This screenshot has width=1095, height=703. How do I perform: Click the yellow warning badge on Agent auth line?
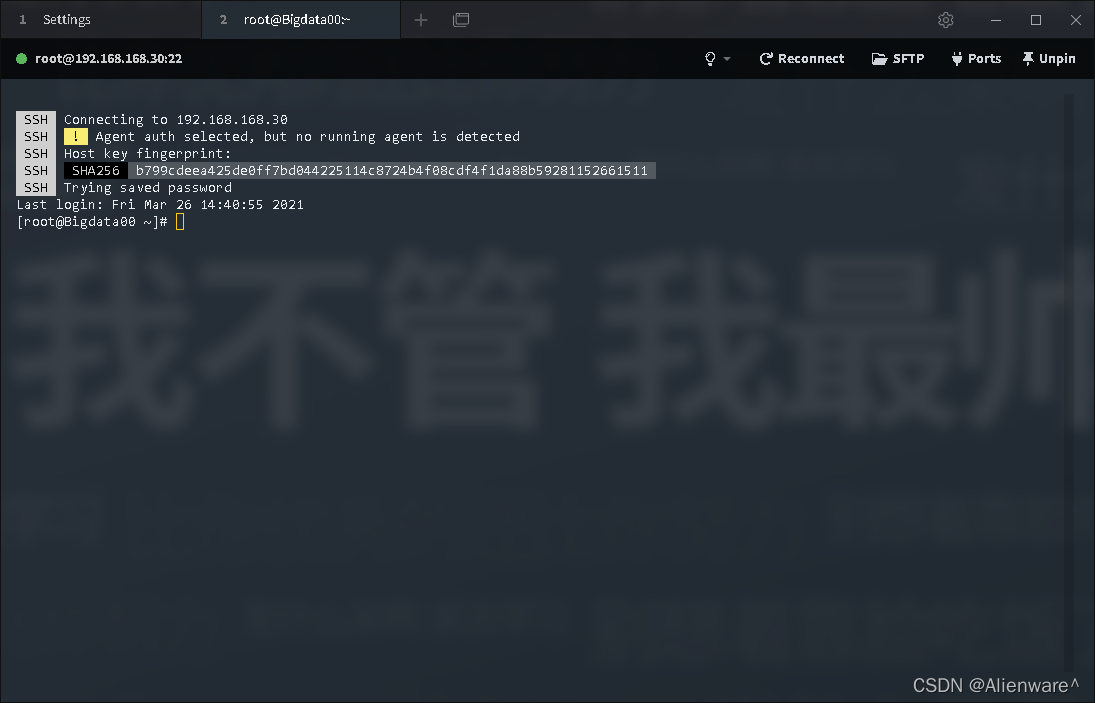click(76, 136)
